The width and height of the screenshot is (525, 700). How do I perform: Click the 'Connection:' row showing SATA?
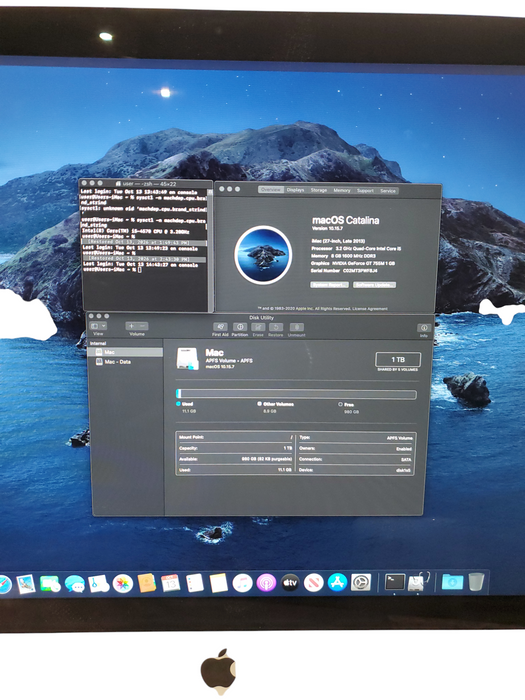click(x=355, y=459)
